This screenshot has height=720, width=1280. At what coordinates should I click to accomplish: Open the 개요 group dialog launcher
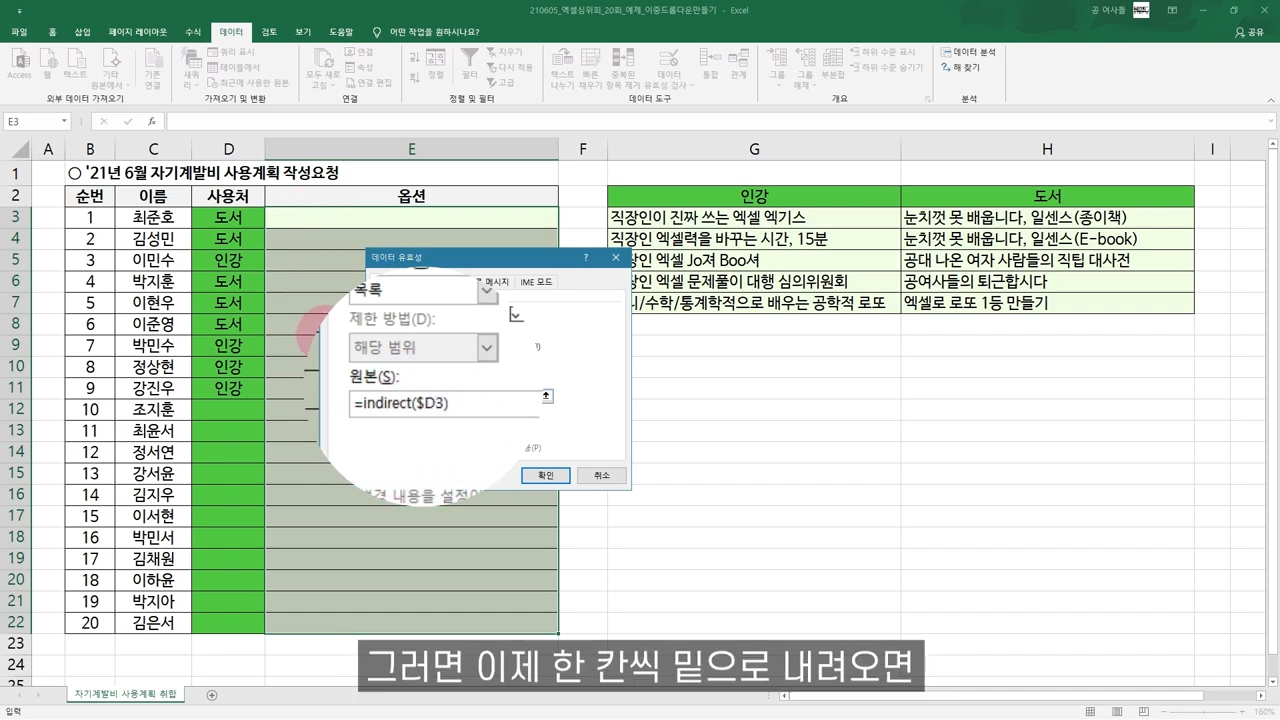click(x=928, y=99)
